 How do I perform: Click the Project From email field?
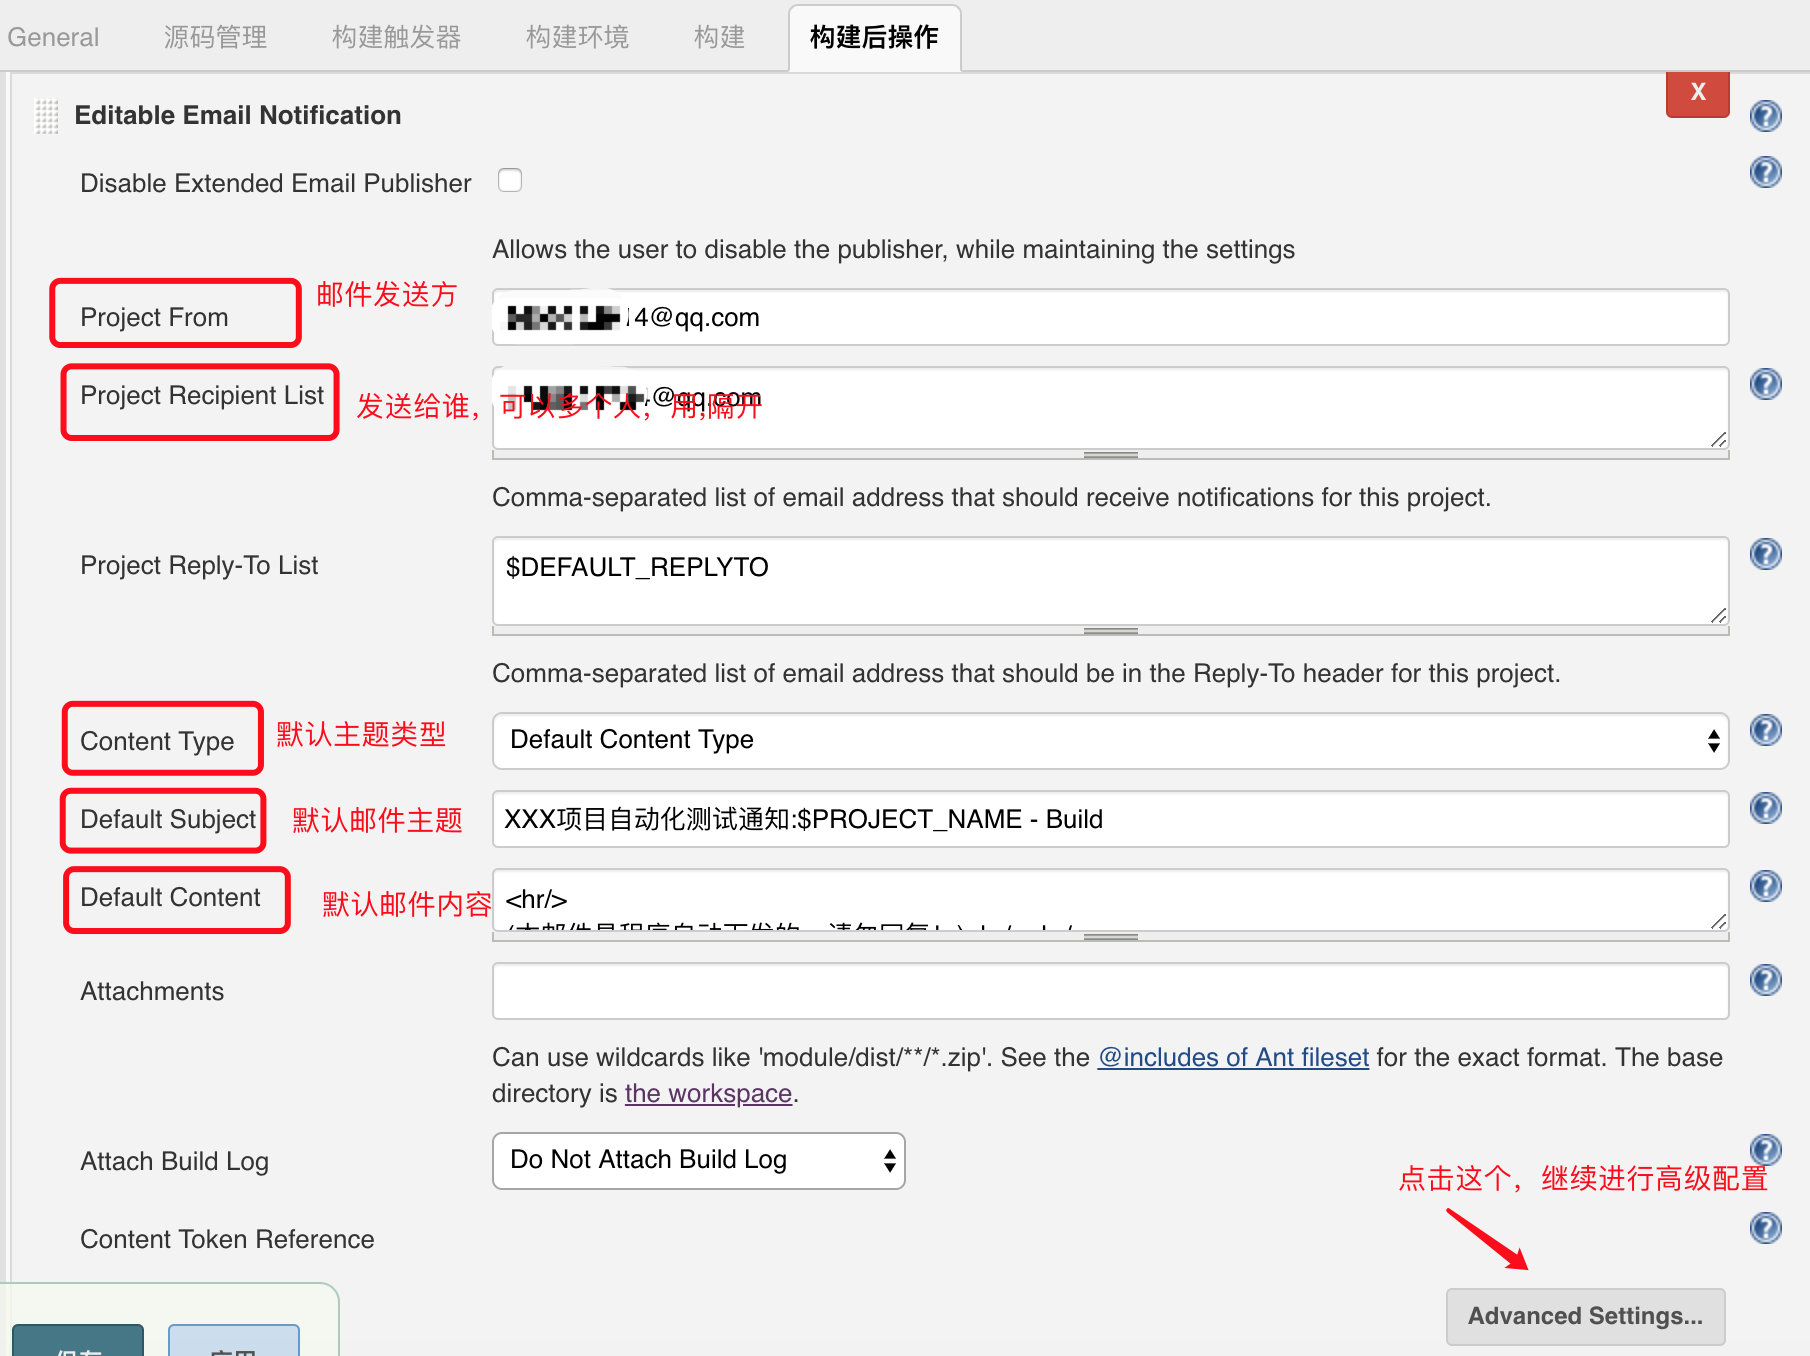(x=1110, y=317)
